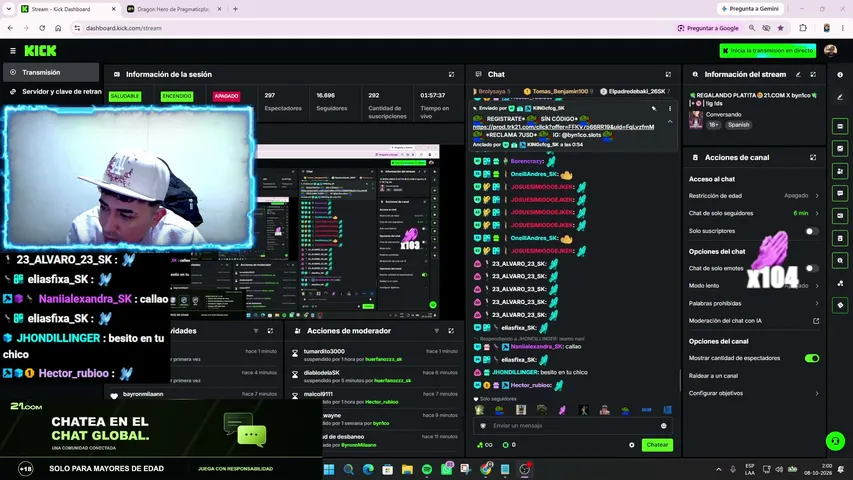The width and height of the screenshot is (853, 480).
Task: Click the stream category thumbnail beside Conversando
Action: pos(696,120)
